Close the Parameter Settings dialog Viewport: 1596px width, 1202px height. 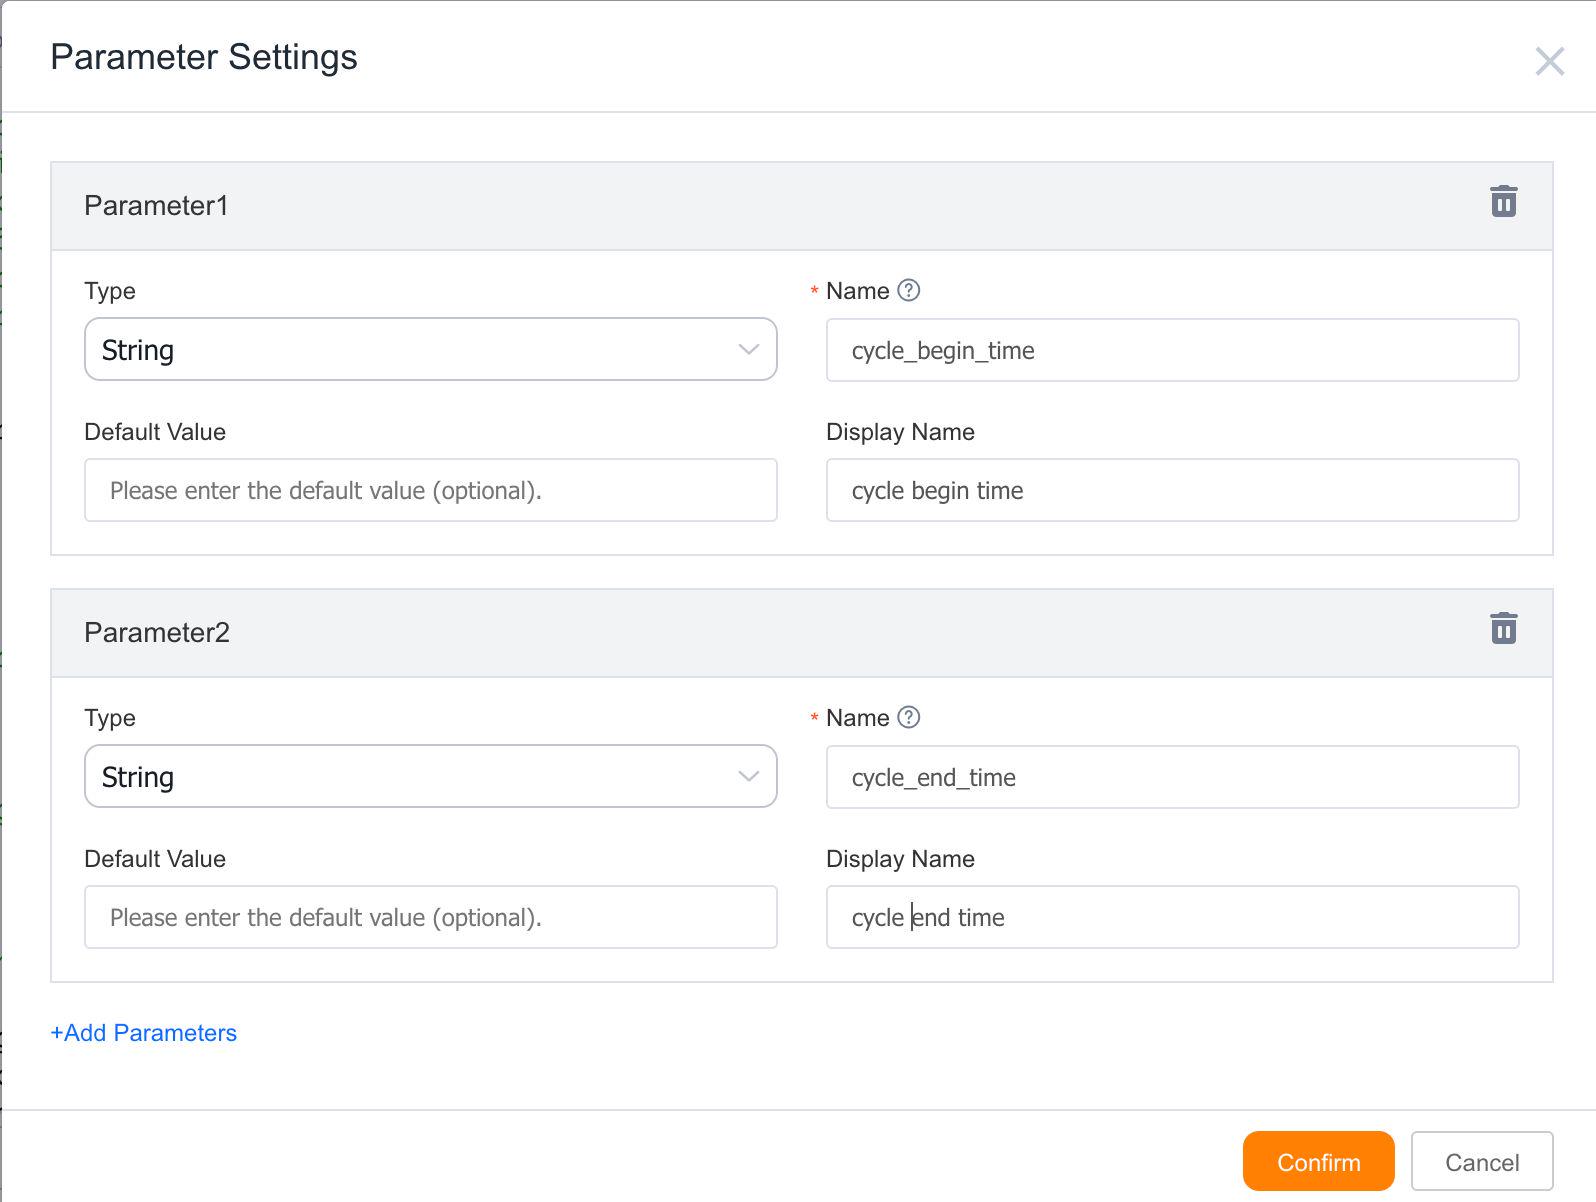coord(1549,61)
